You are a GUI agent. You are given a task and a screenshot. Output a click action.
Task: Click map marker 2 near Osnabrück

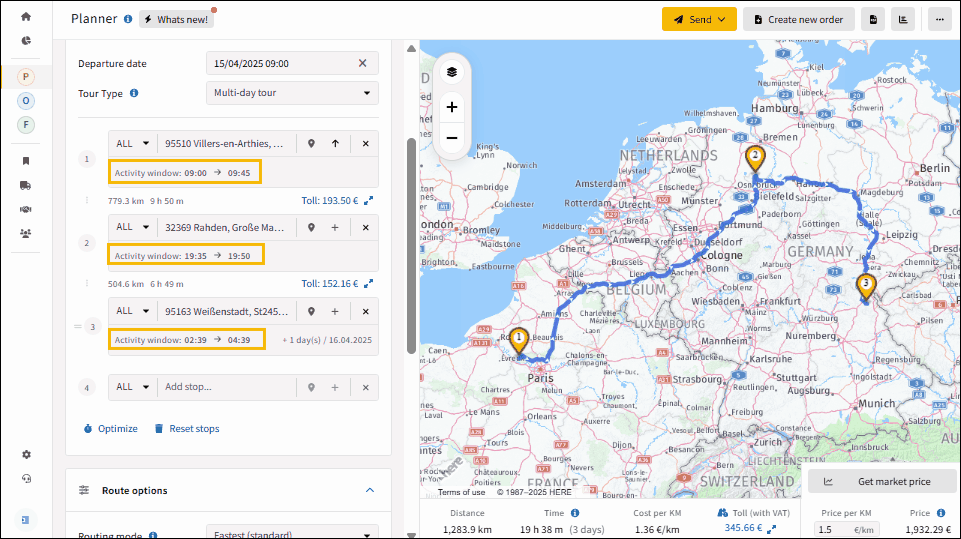pos(755,159)
